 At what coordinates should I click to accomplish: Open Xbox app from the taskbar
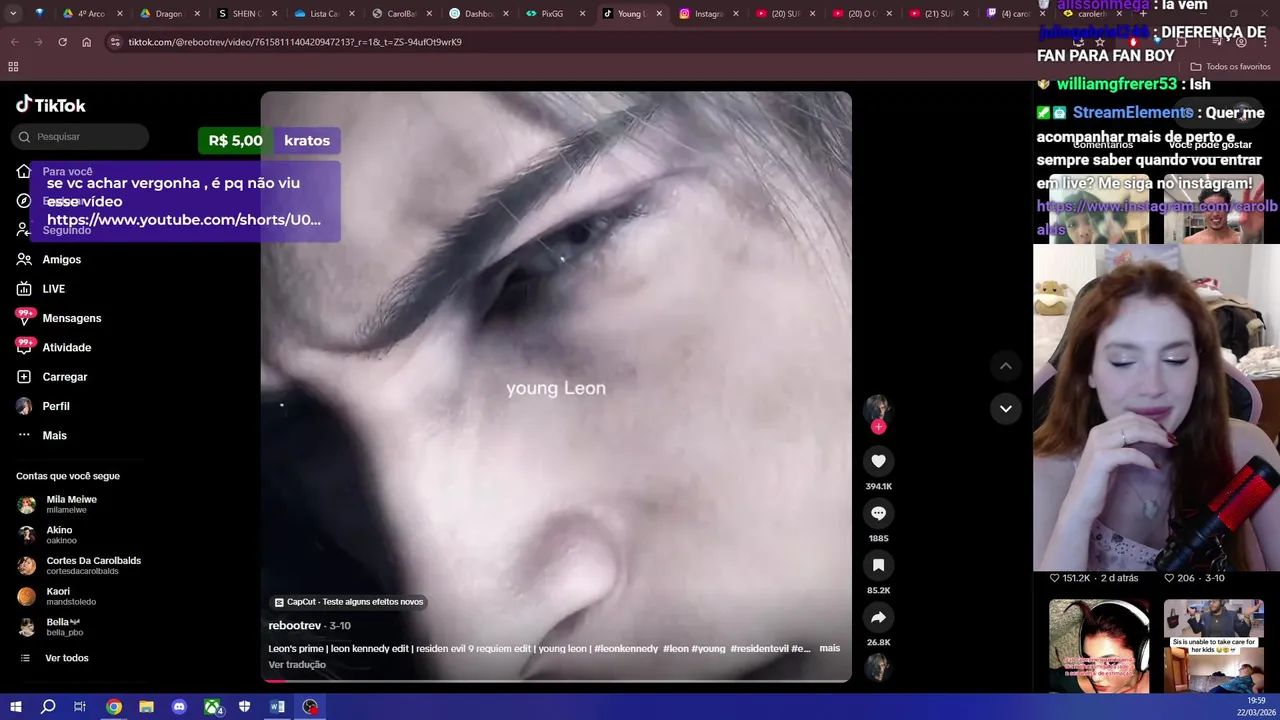[212, 707]
